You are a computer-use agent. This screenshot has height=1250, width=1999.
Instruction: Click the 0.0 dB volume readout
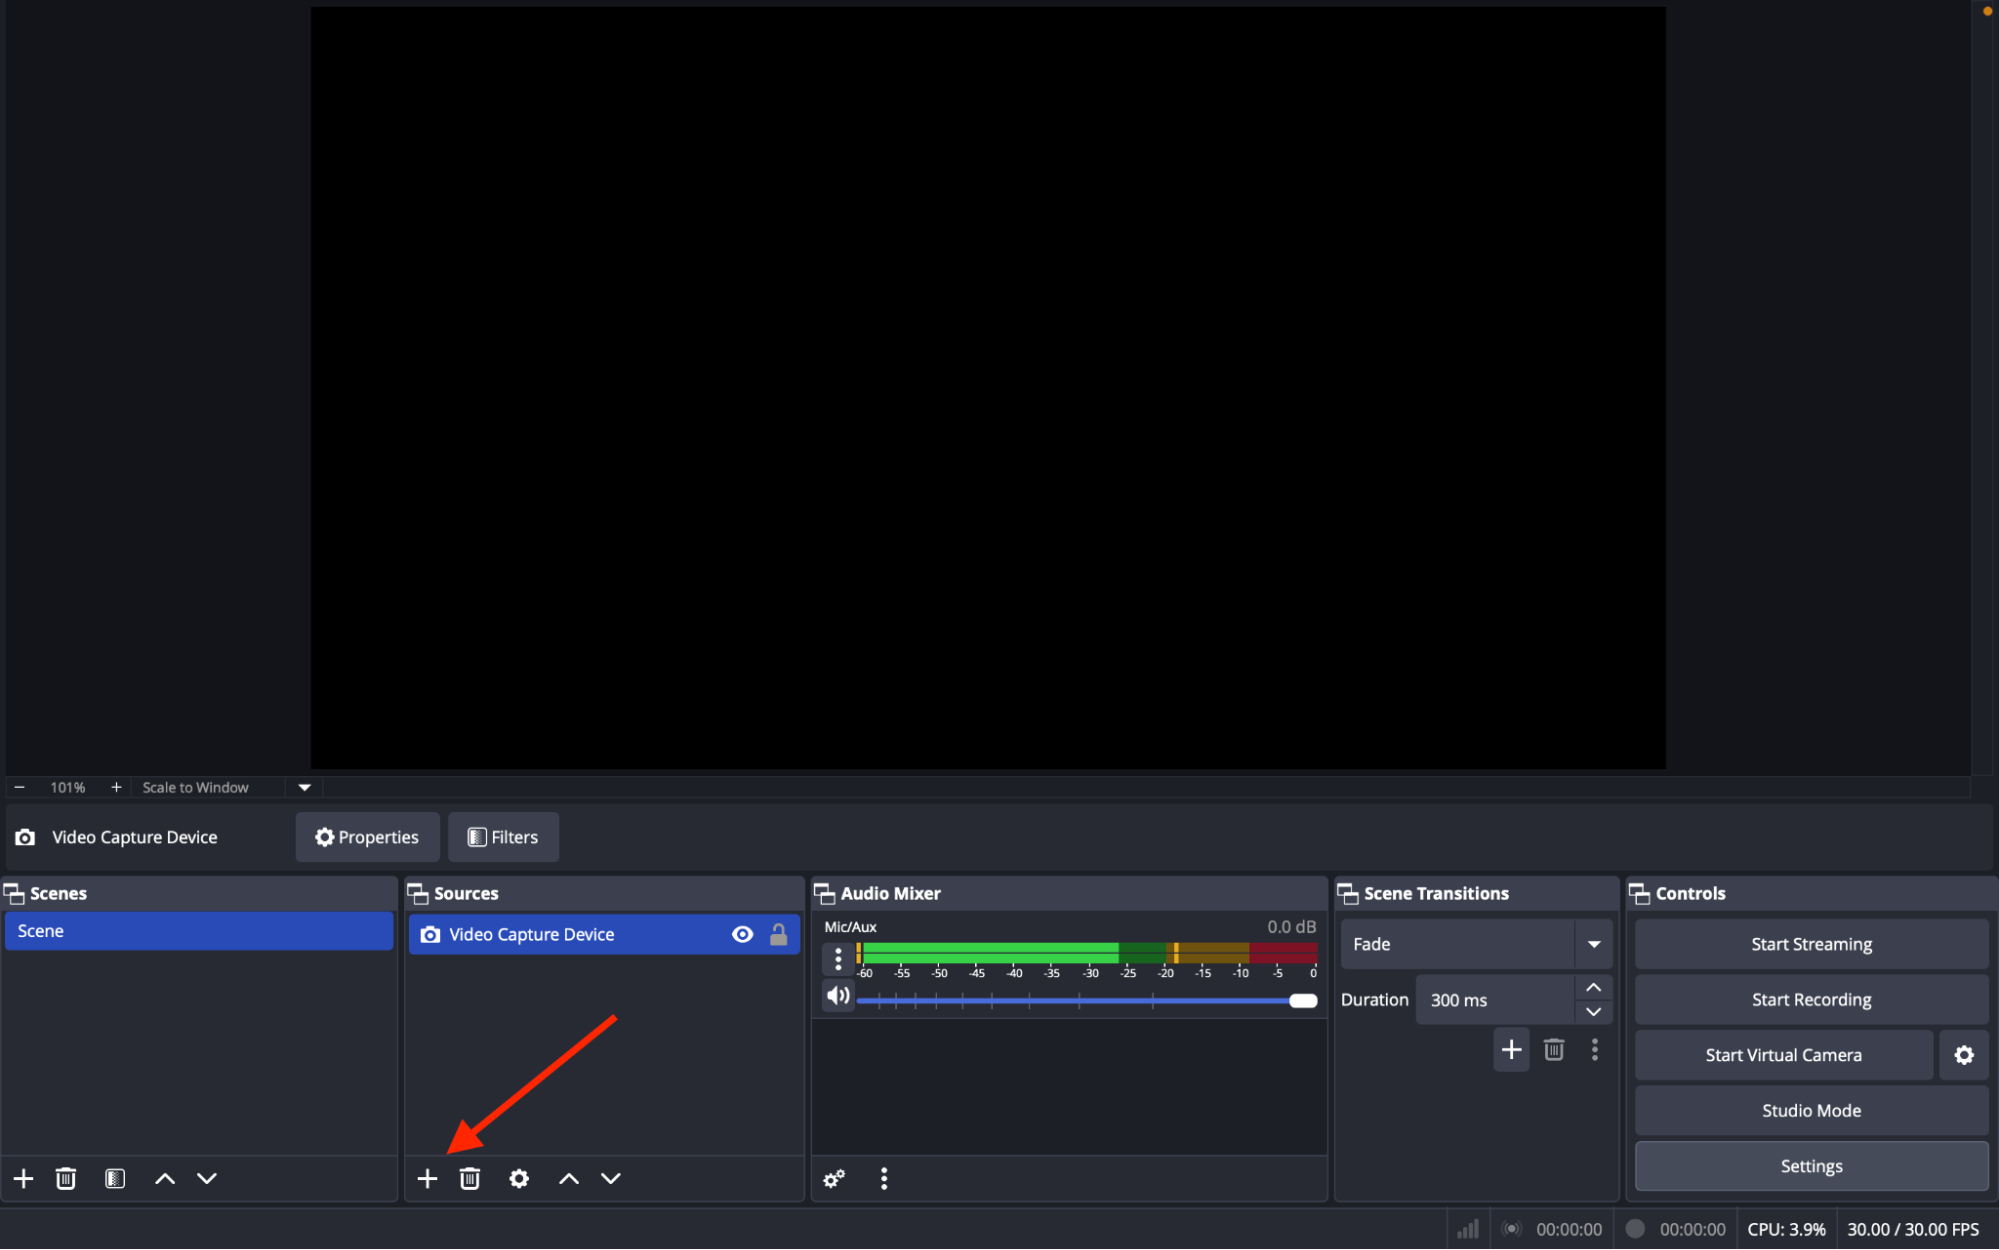click(1291, 927)
